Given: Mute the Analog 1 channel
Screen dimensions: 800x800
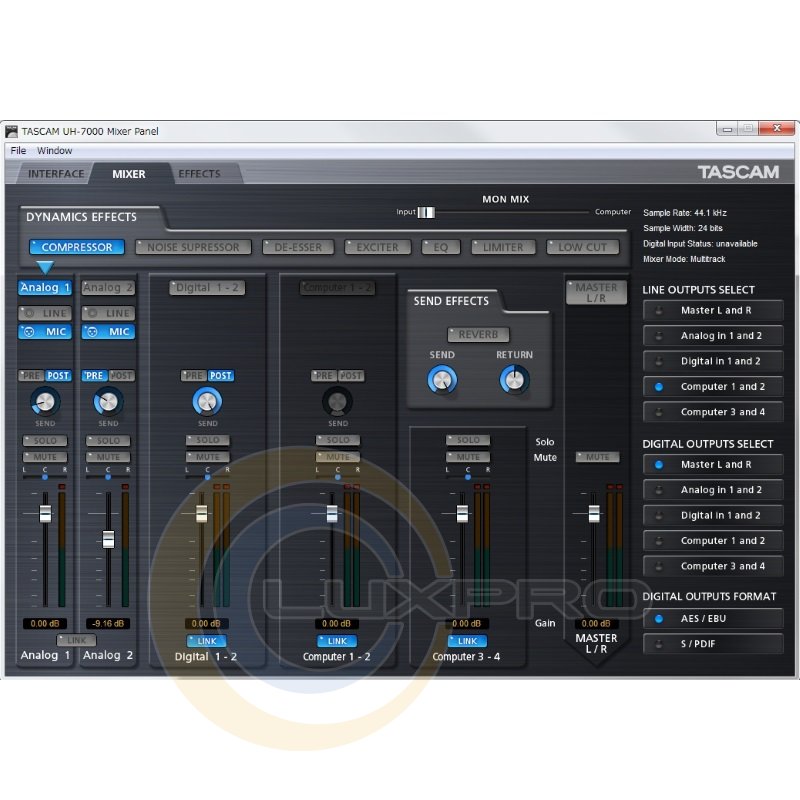Looking at the screenshot, I should click(46, 457).
